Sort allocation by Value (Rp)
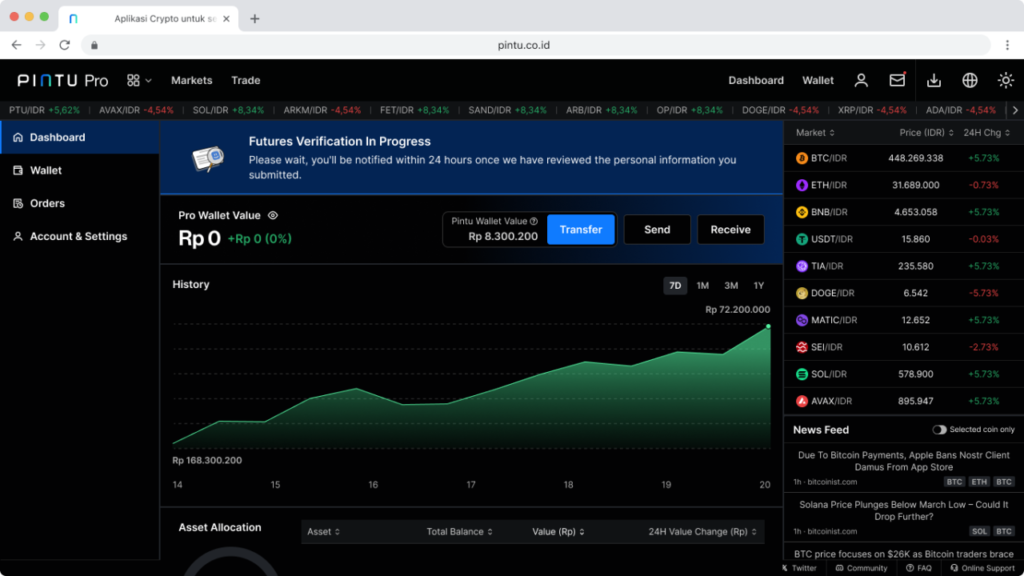Viewport: 1024px width, 576px height. 558,532
